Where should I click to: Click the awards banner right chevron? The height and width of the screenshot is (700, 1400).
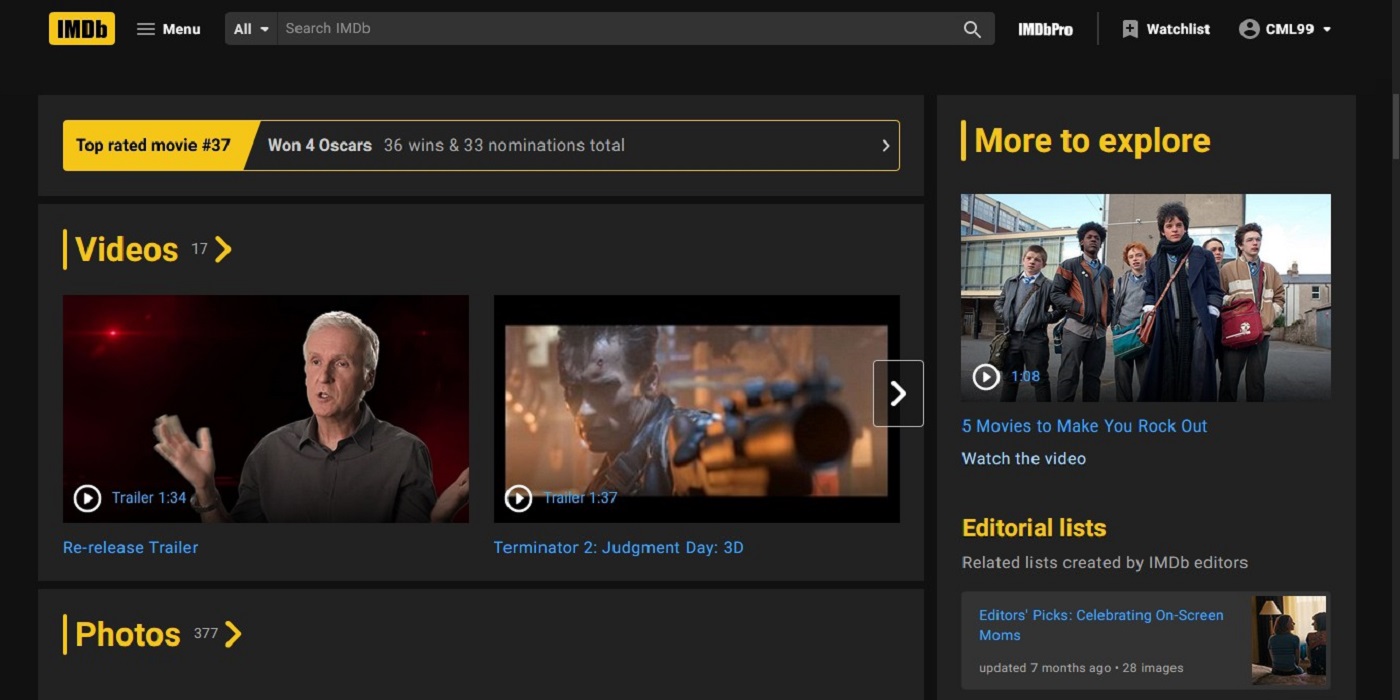885,145
